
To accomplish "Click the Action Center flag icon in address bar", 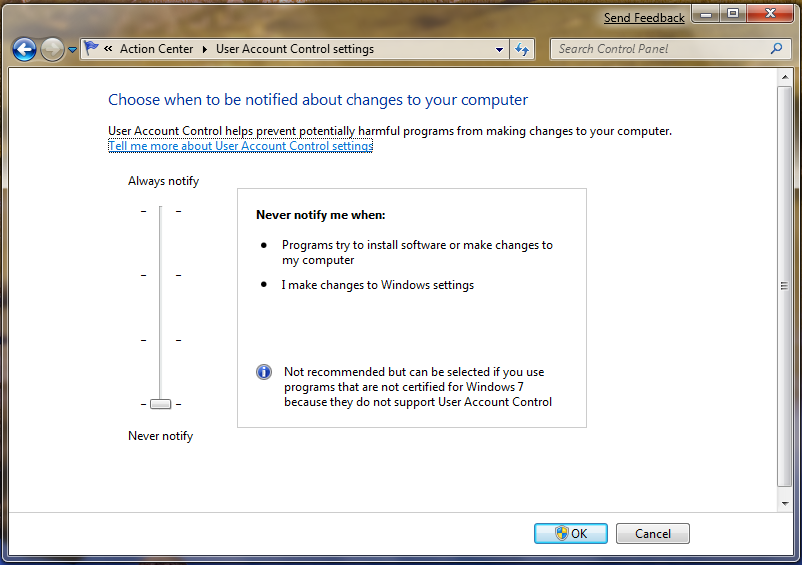I will click(92, 48).
